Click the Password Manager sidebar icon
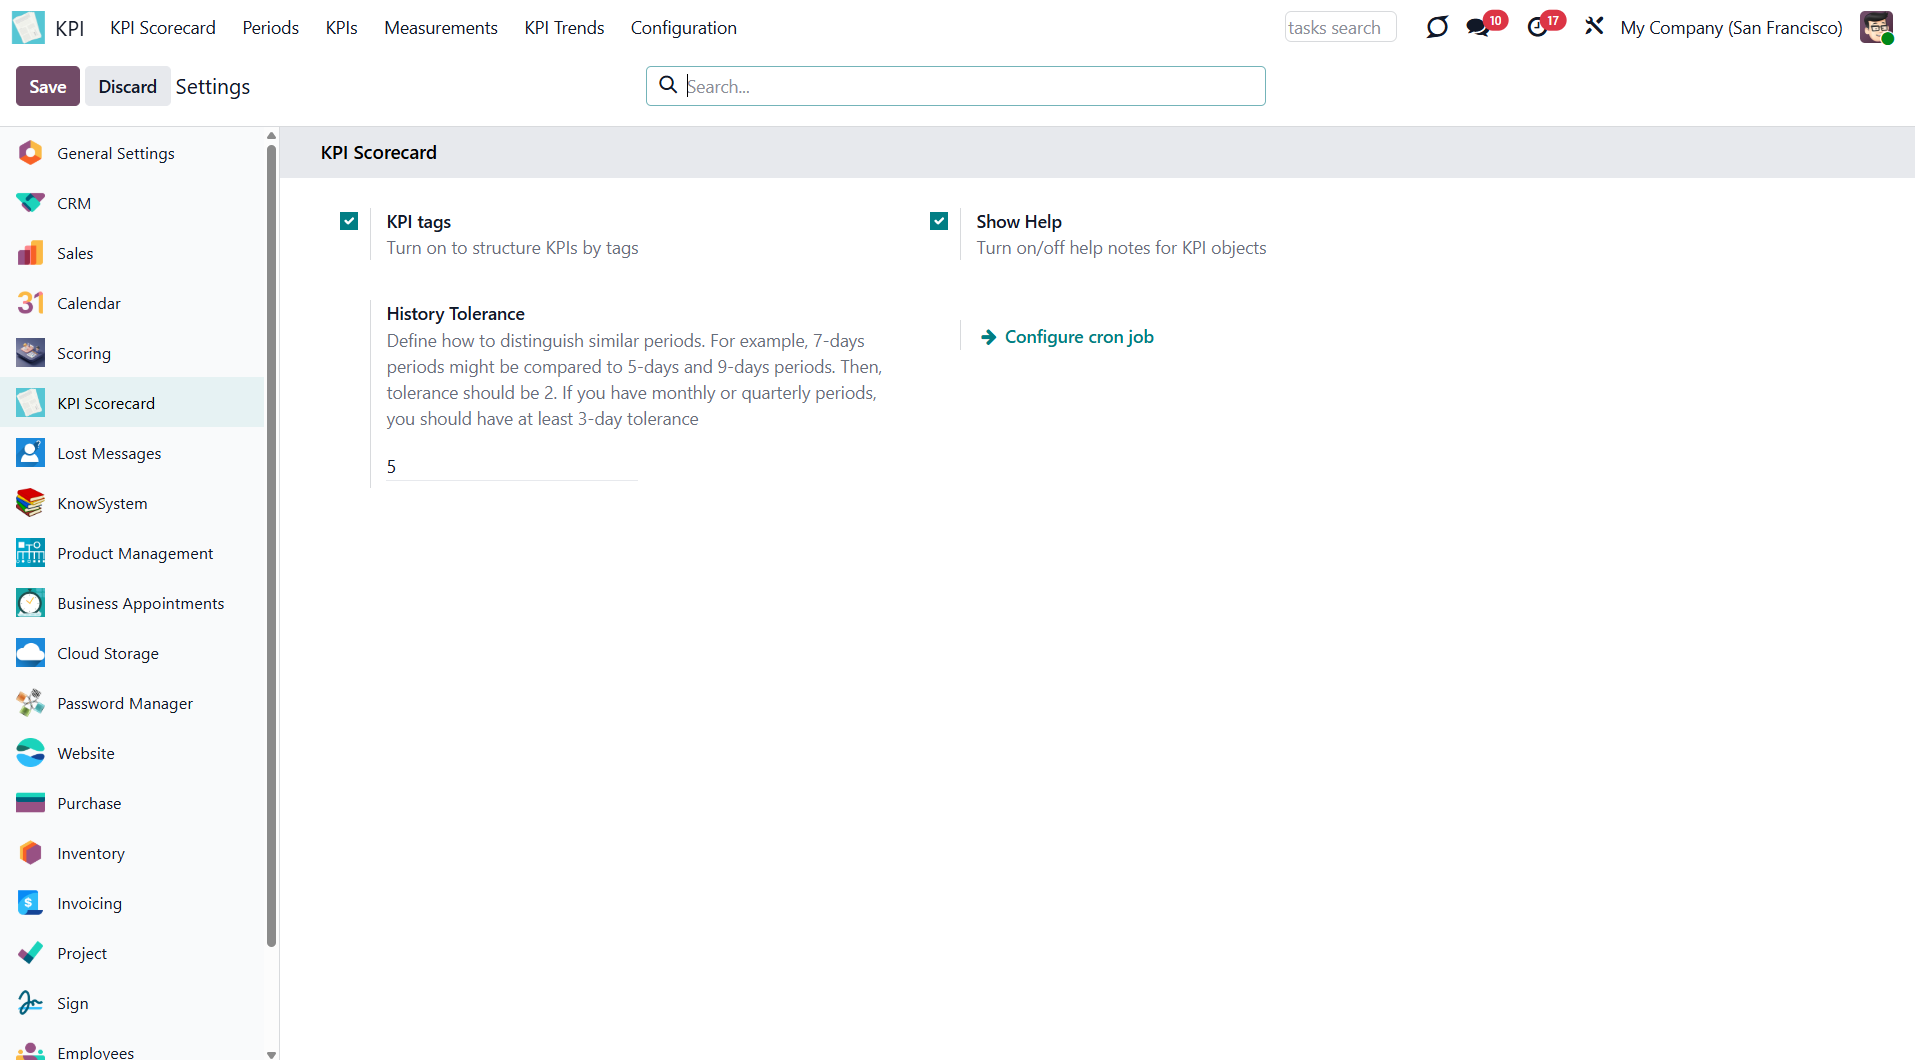 (30, 703)
